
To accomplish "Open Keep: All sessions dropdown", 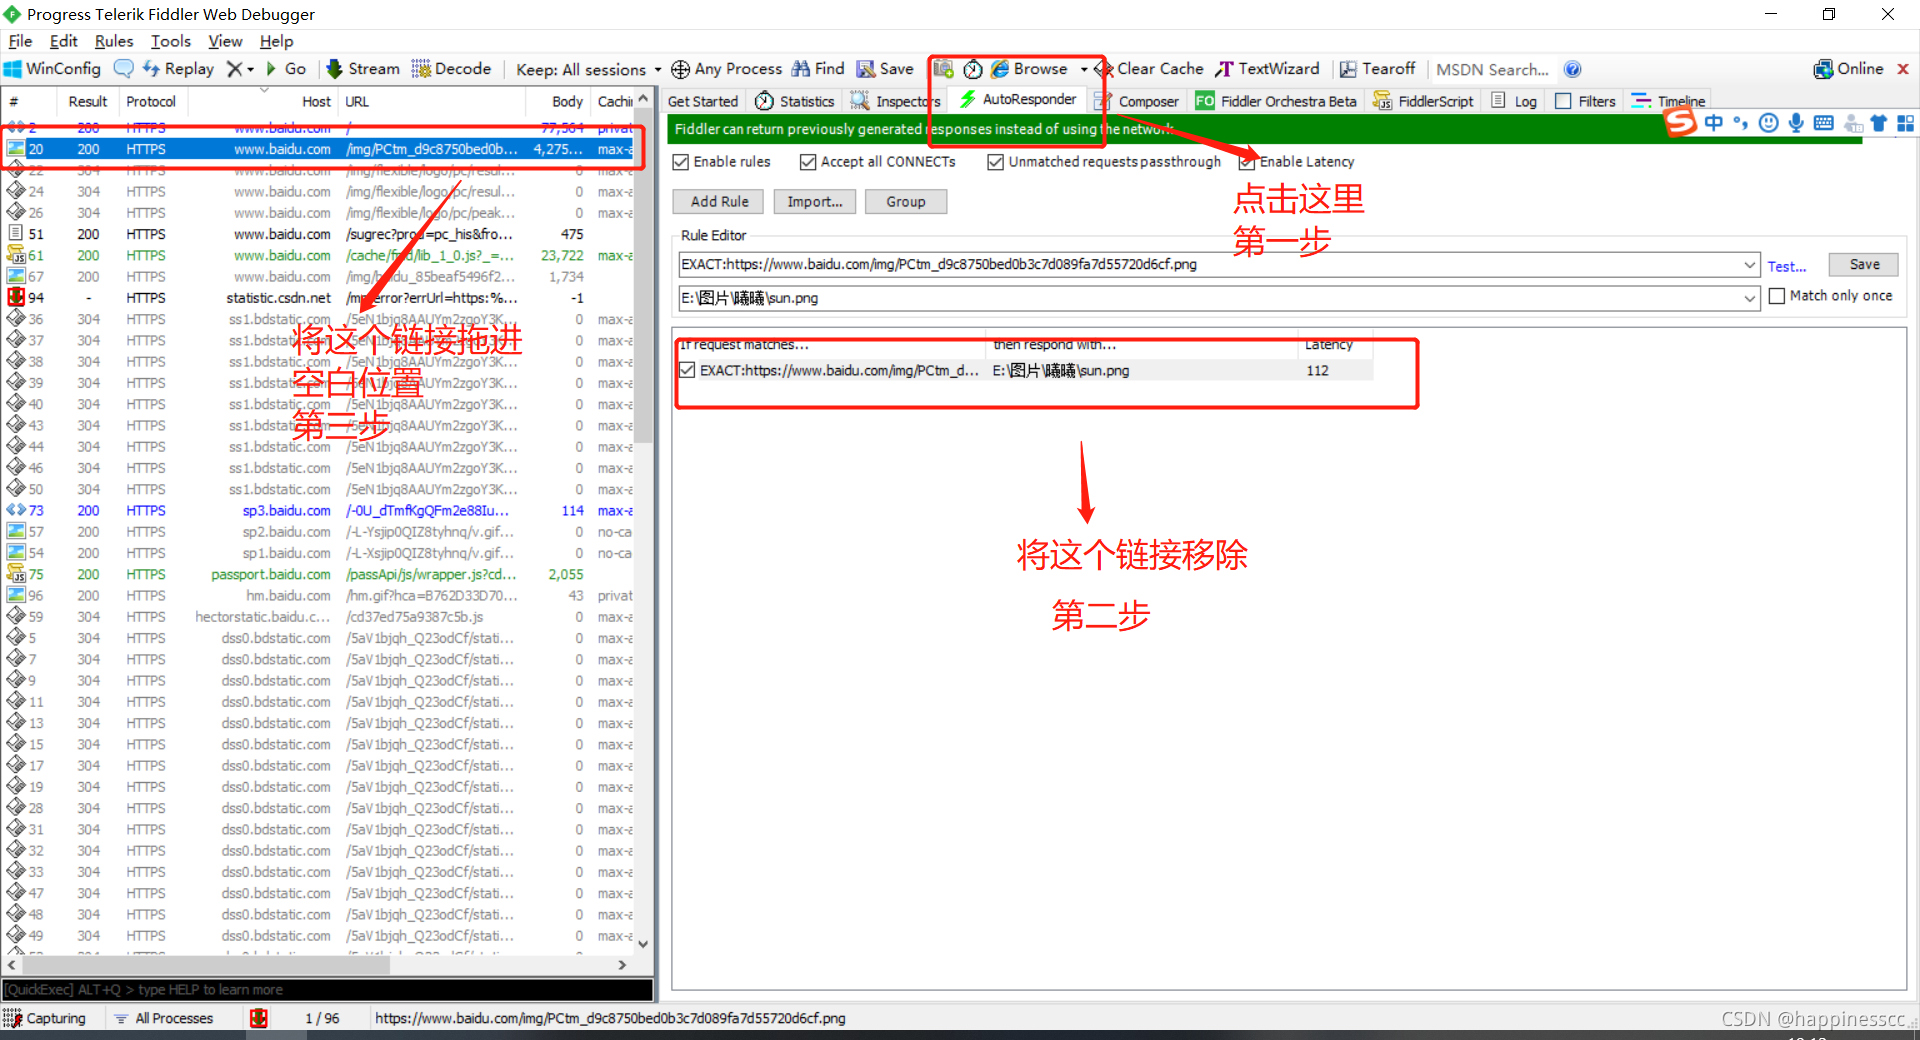I will (x=588, y=69).
